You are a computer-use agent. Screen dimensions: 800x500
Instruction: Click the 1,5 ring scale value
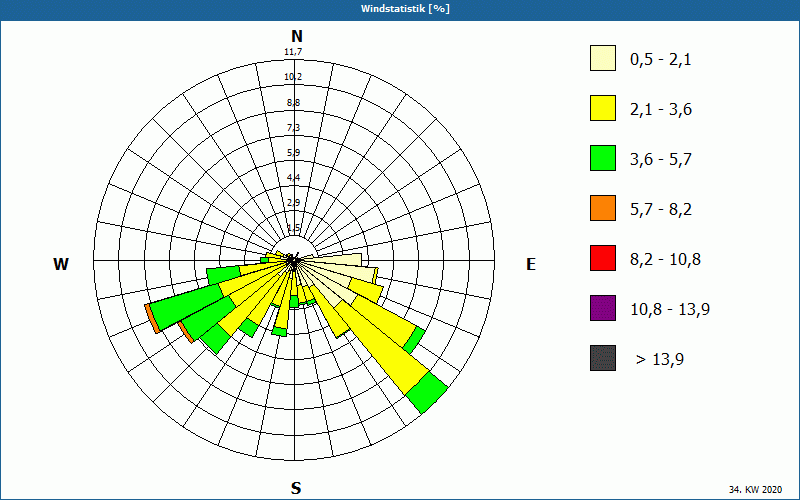click(x=293, y=228)
